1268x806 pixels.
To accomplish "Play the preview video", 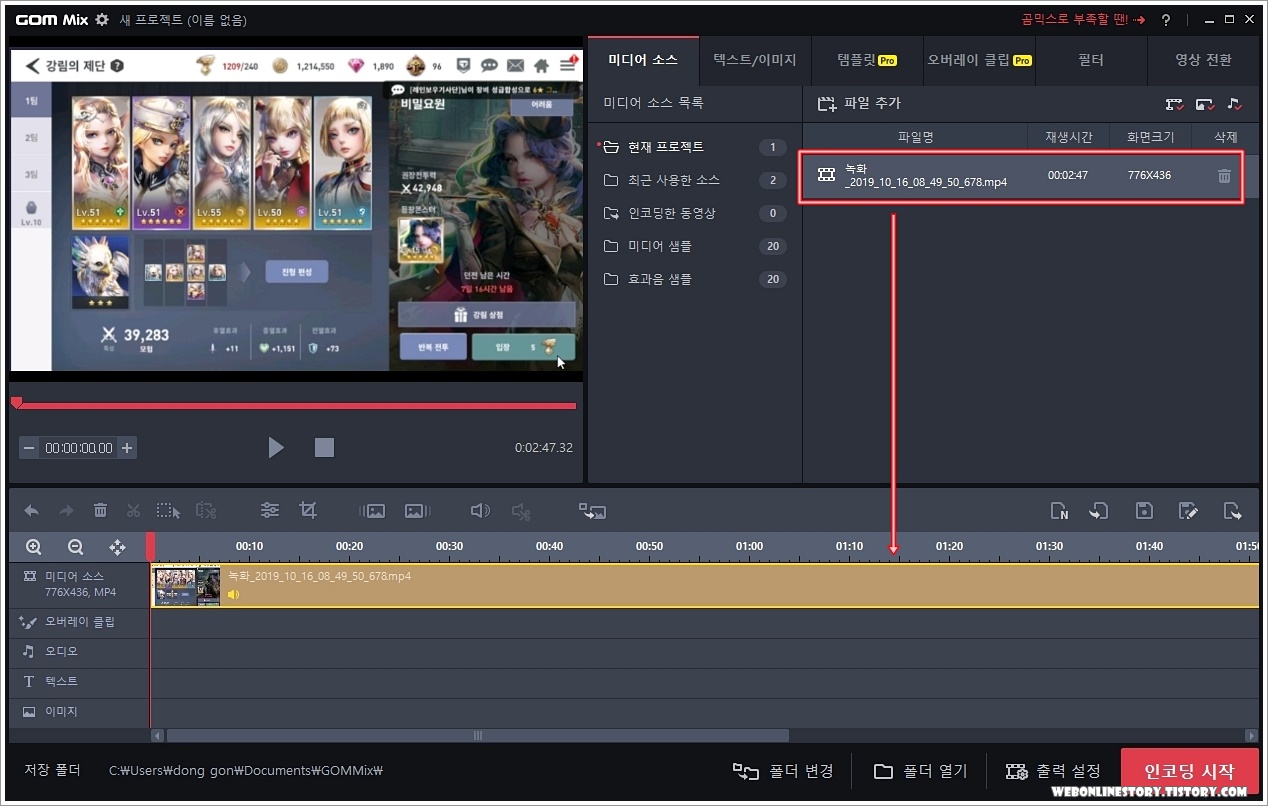I will click(x=276, y=448).
